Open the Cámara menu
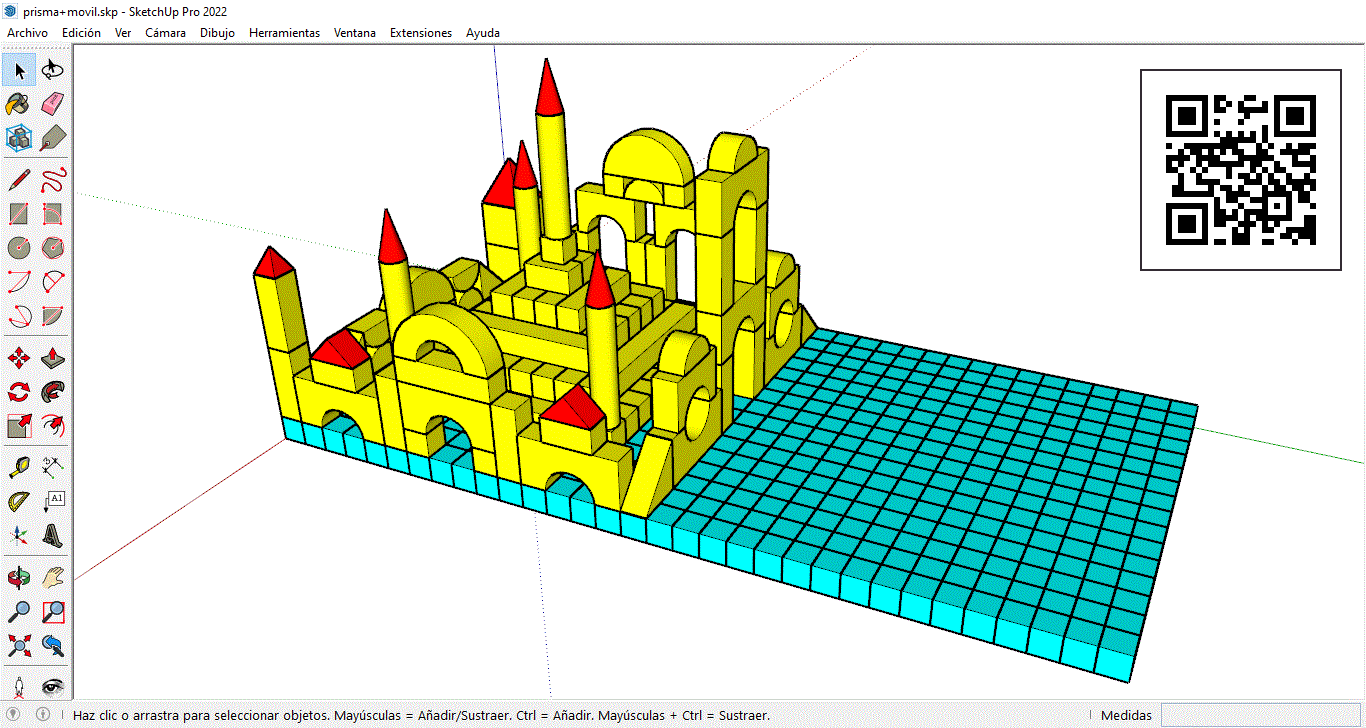The width and height of the screenshot is (1366, 728). [165, 33]
